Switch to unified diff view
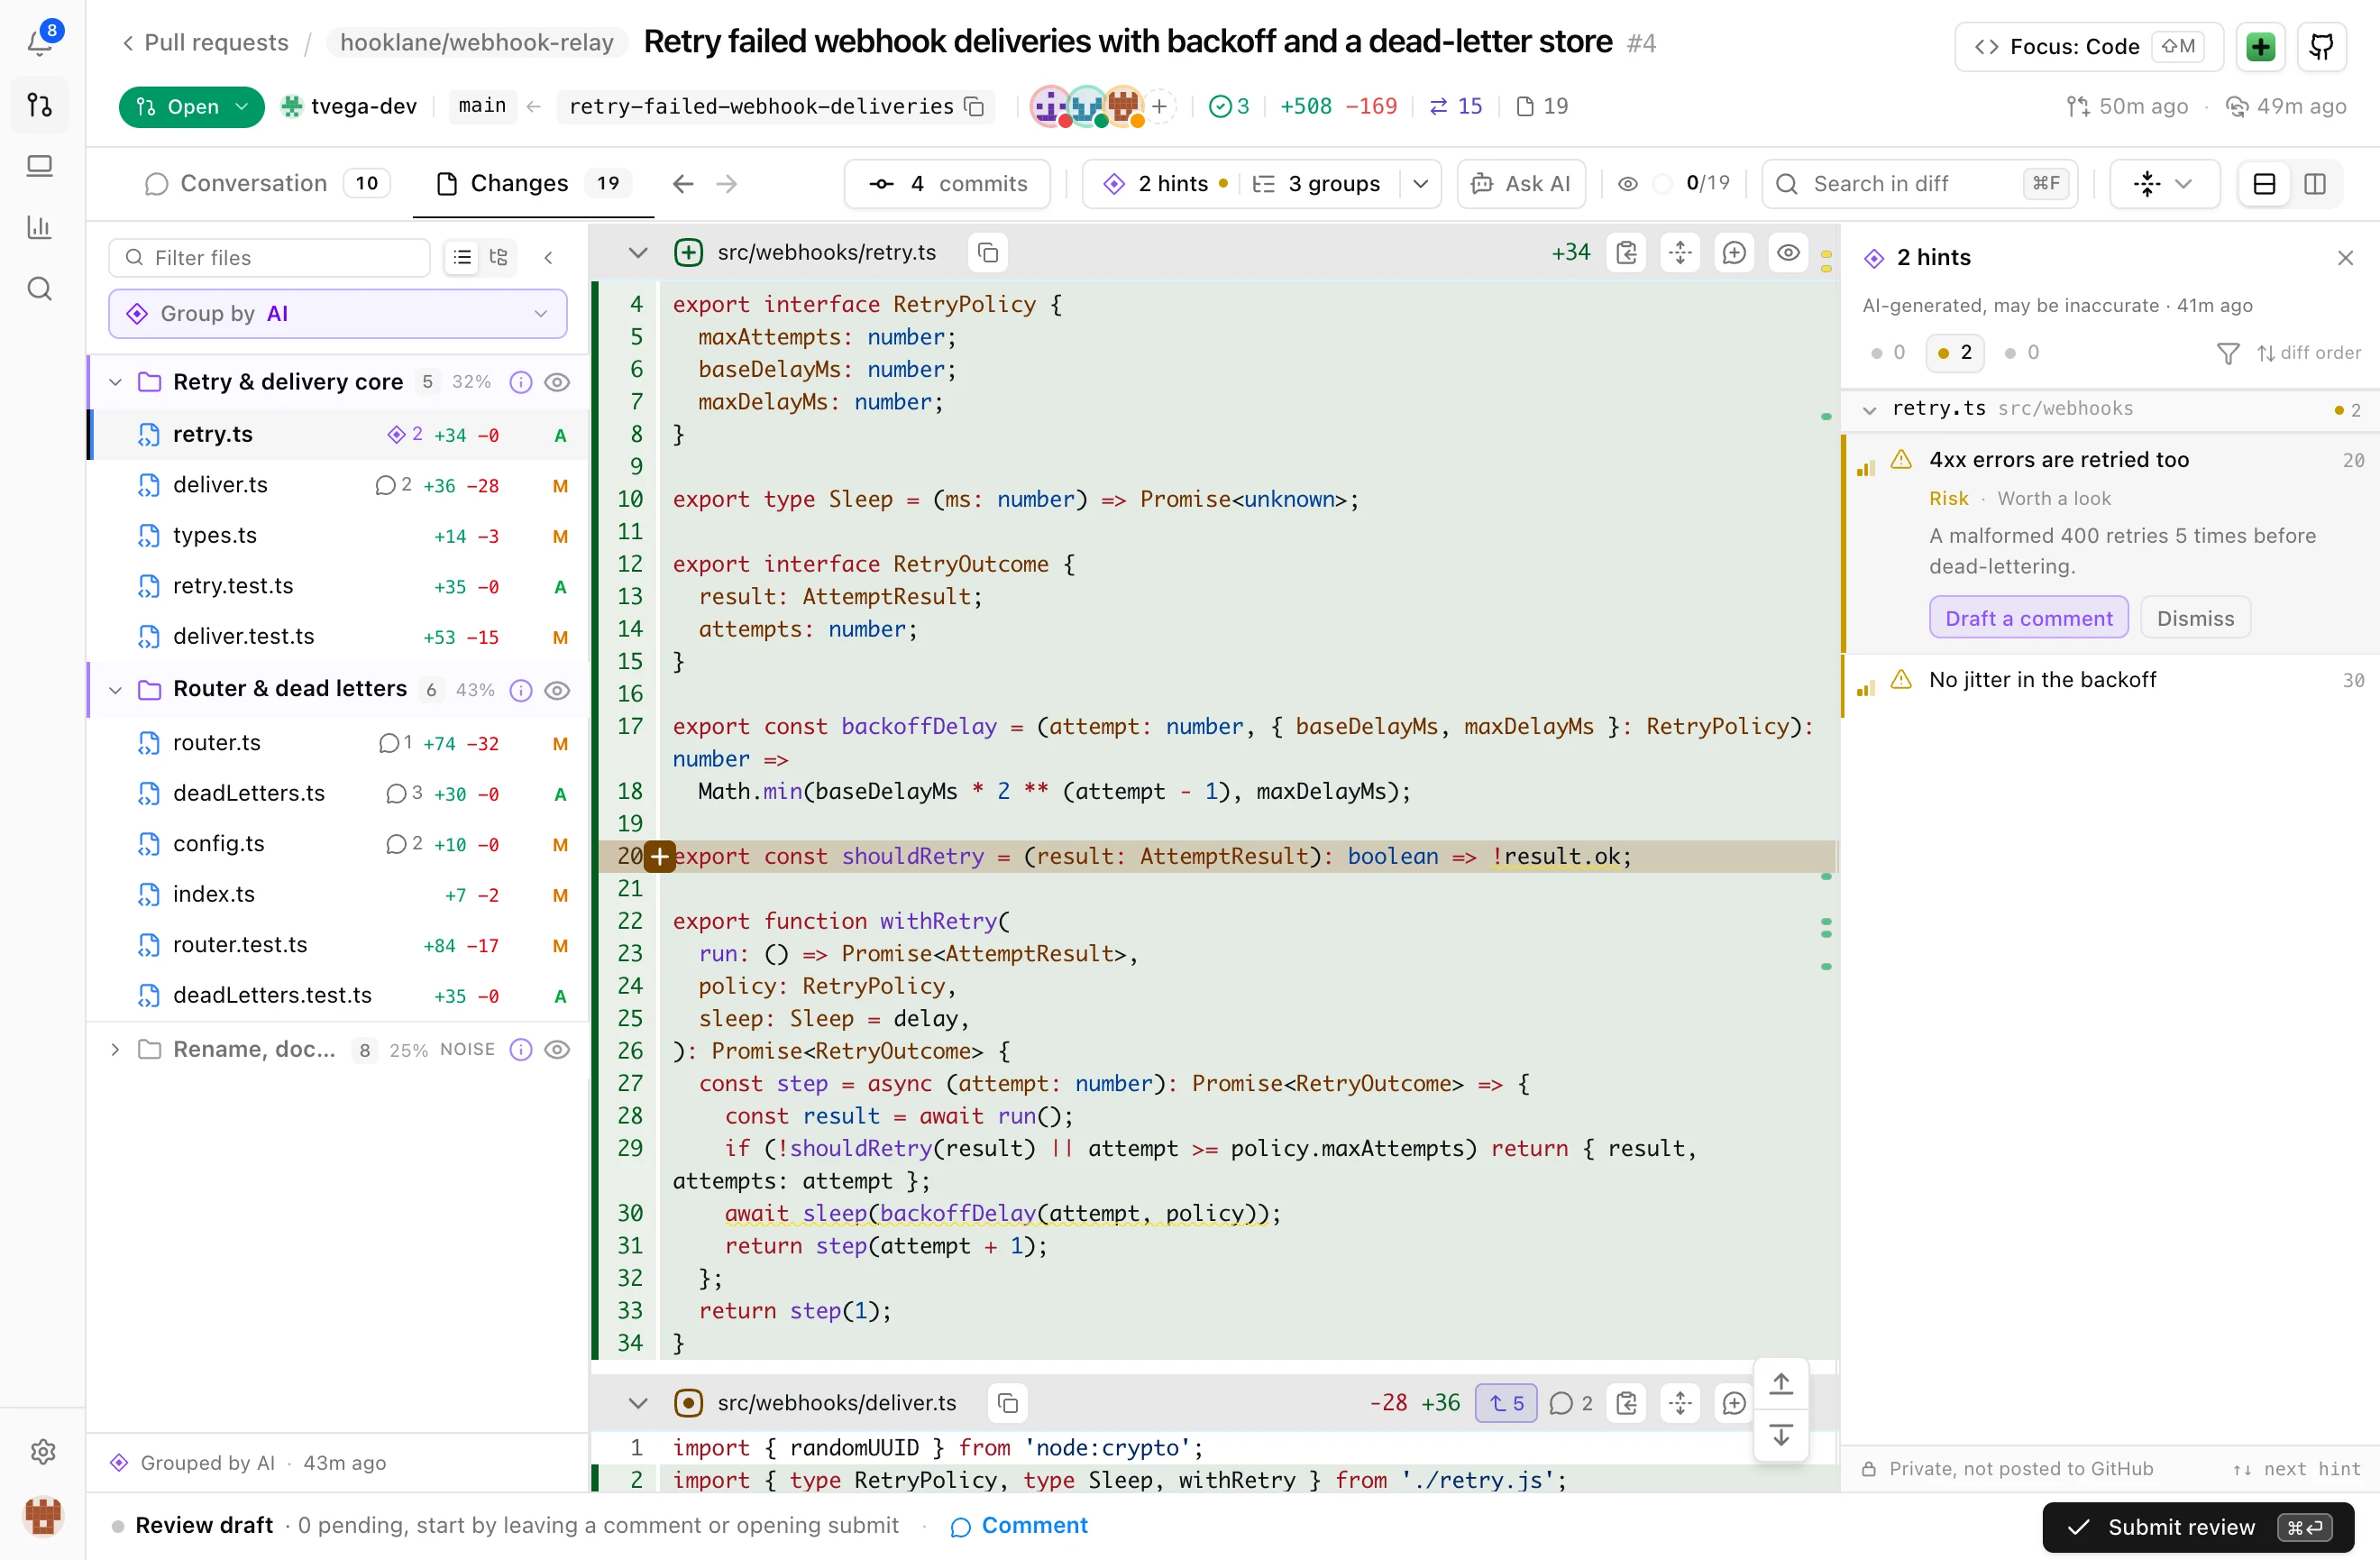Viewport: 2380px width, 1560px height. (x=2264, y=184)
